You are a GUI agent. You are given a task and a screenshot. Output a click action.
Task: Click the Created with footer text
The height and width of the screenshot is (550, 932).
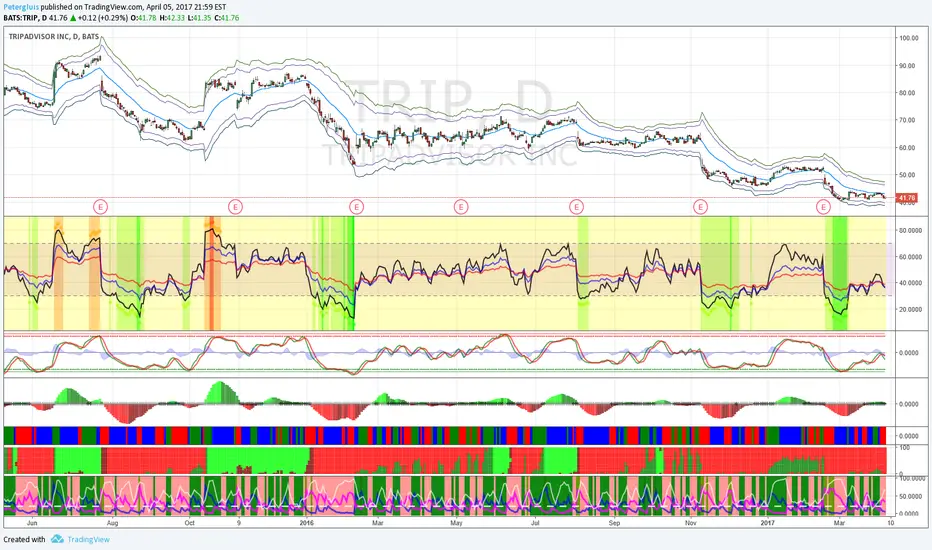click(24, 539)
